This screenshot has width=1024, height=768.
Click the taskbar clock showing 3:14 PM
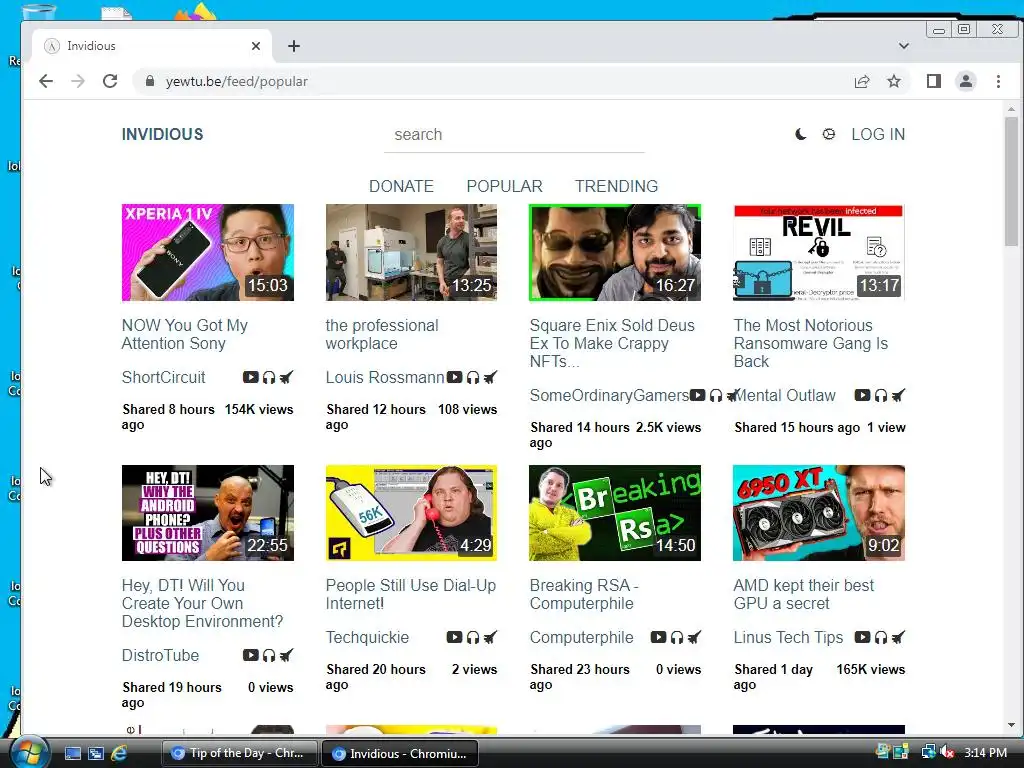click(x=985, y=753)
